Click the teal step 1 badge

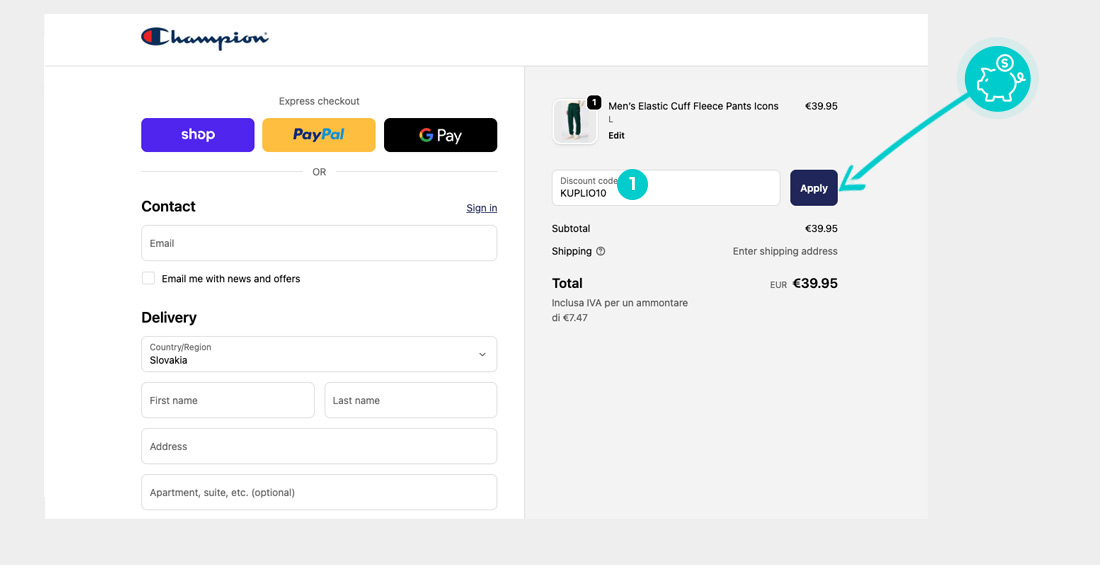click(632, 185)
